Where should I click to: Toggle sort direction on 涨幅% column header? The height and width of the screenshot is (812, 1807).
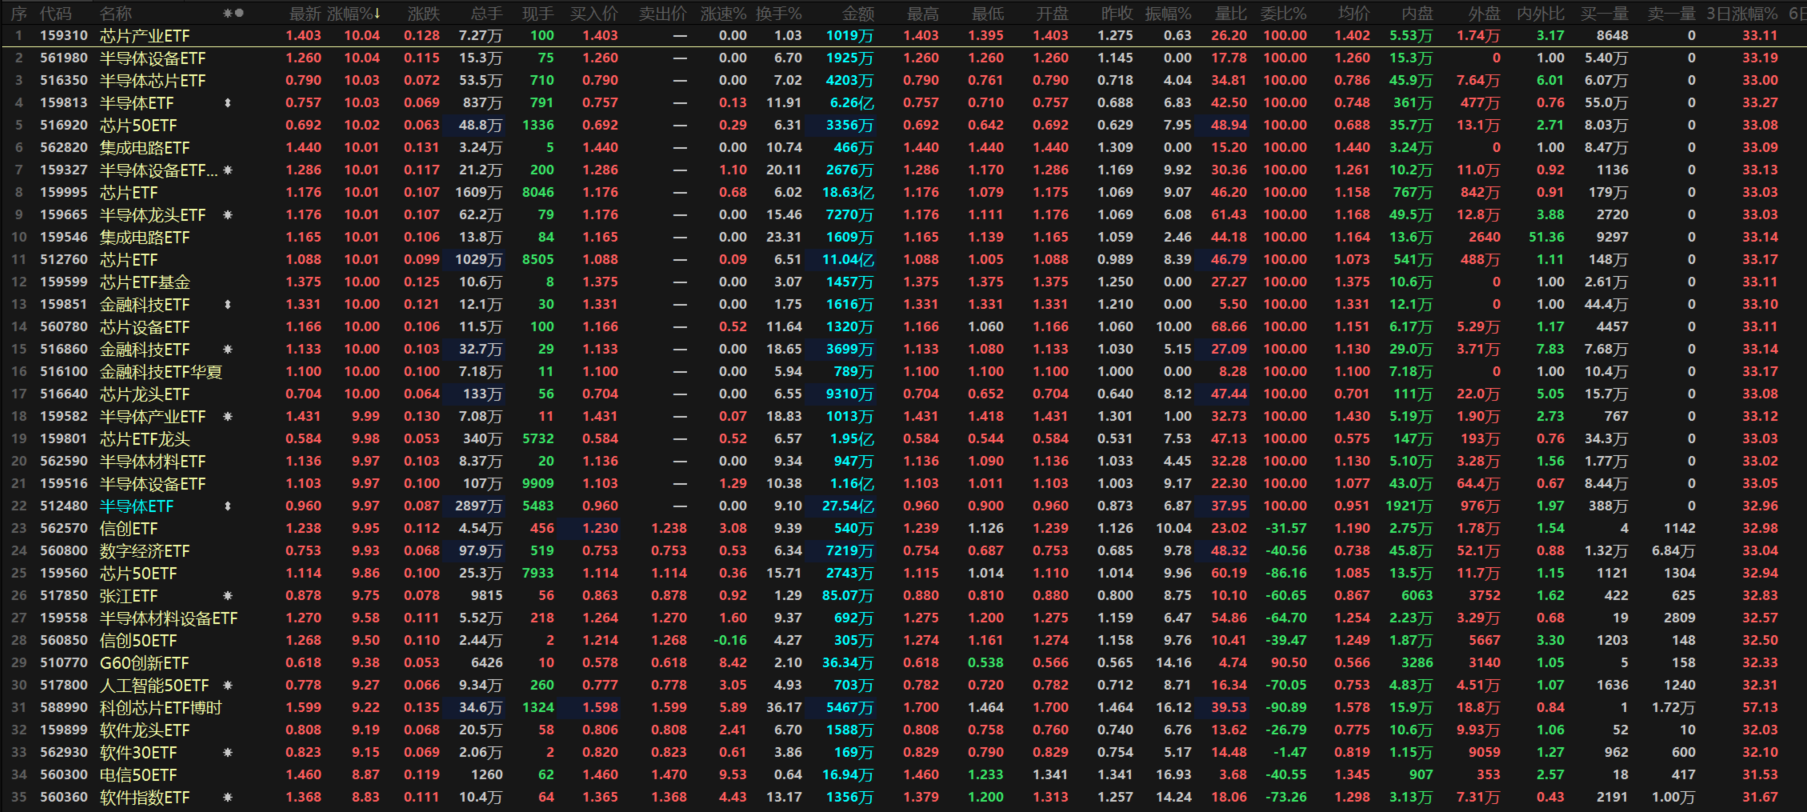(x=354, y=13)
